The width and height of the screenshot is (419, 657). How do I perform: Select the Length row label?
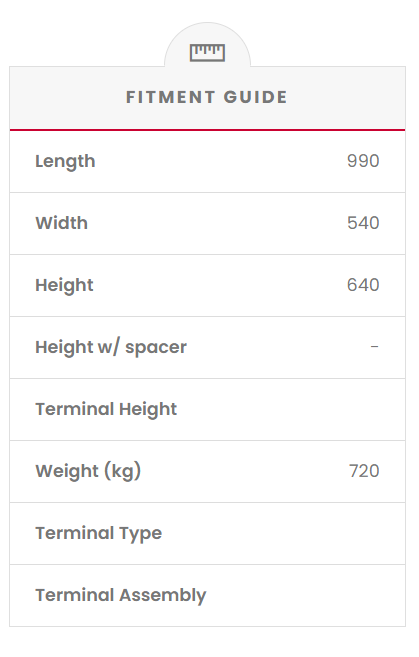click(x=65, y=162)
